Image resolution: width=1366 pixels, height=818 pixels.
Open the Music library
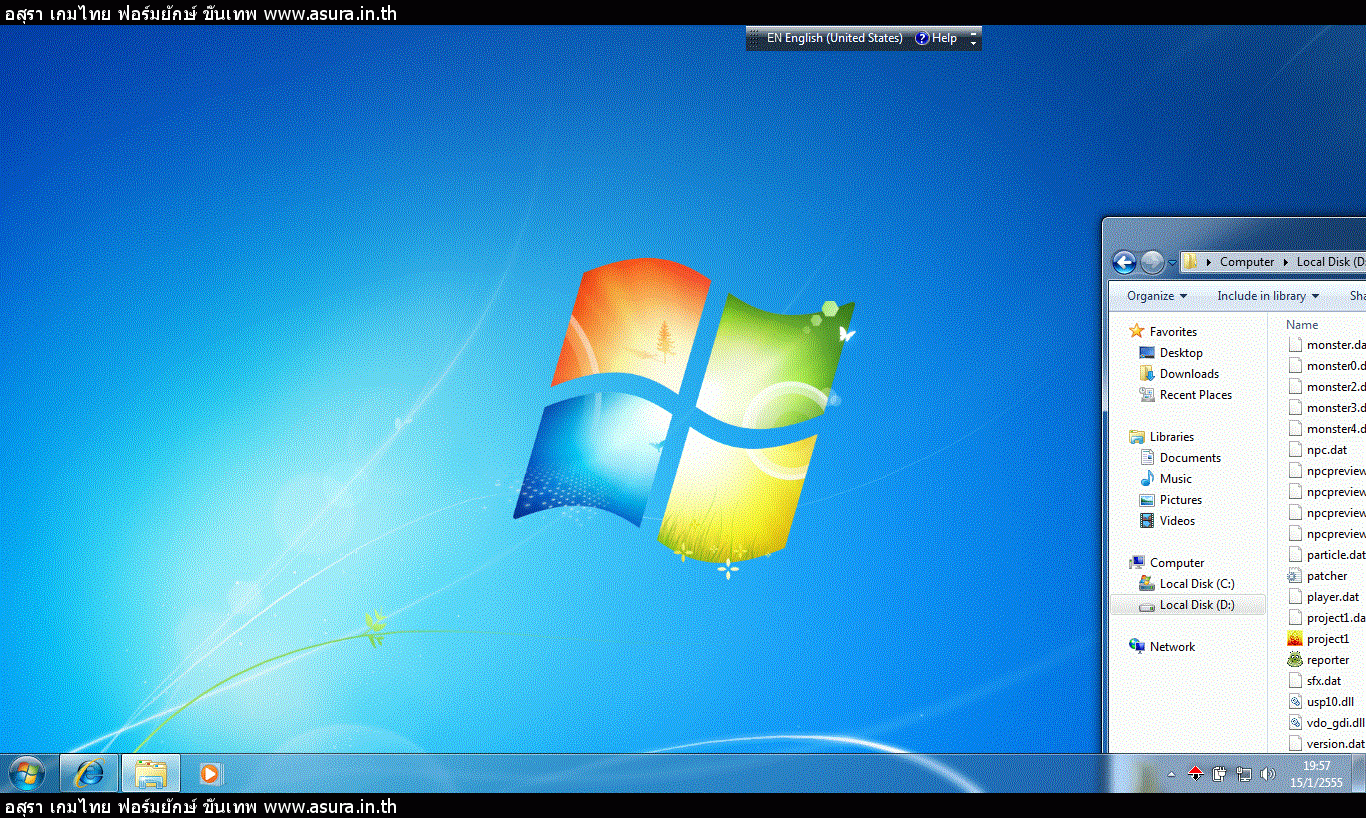tap(1175, 479)
